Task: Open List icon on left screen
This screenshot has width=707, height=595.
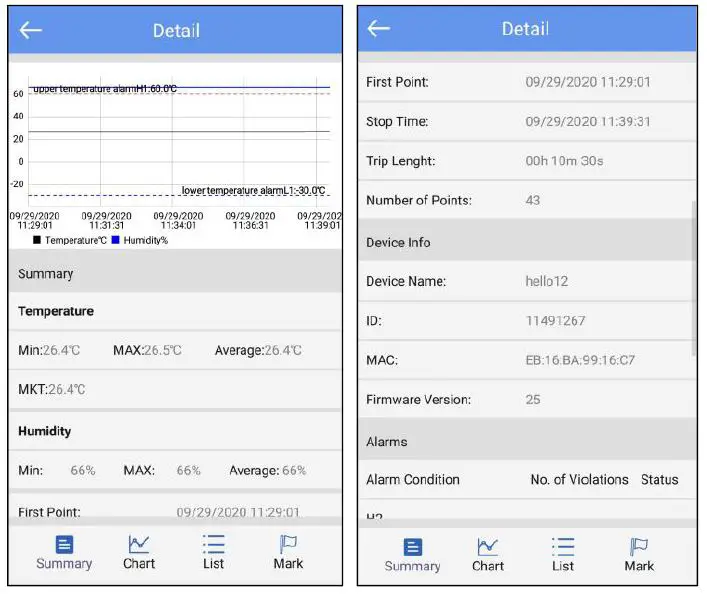Action: pos(214,544)
